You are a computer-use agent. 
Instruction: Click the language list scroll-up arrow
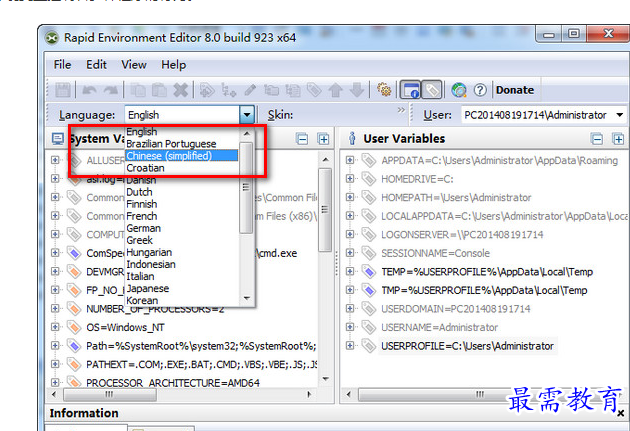coord(246,134)
